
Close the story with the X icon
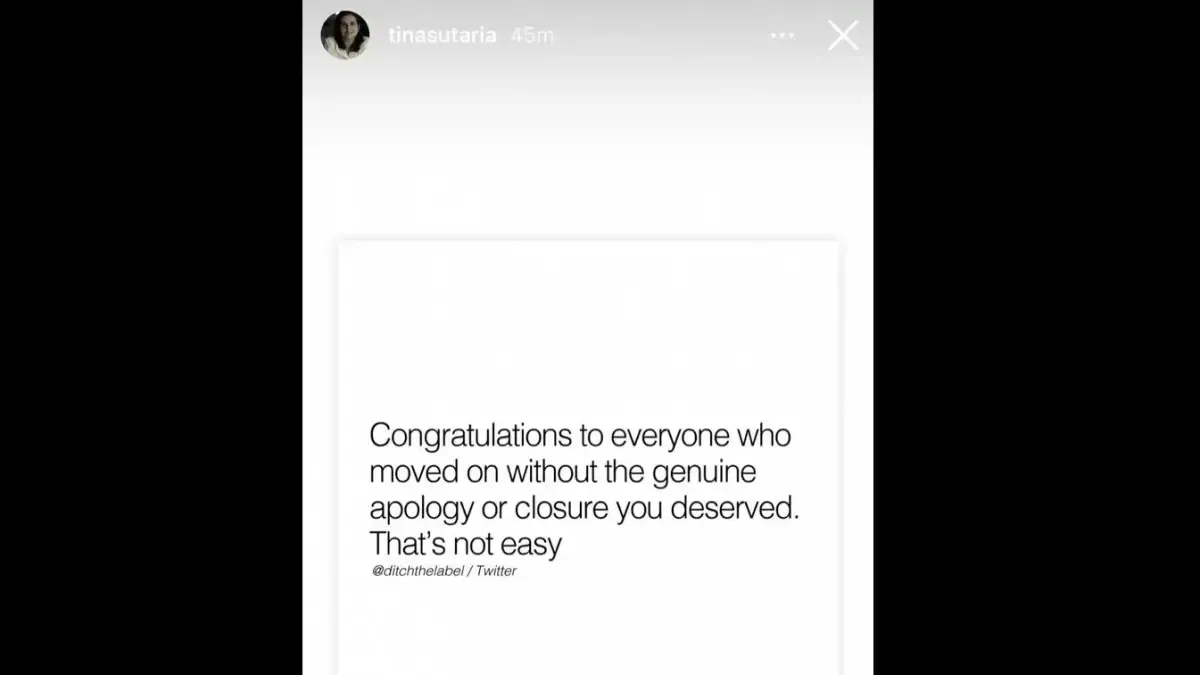(843, 36)
